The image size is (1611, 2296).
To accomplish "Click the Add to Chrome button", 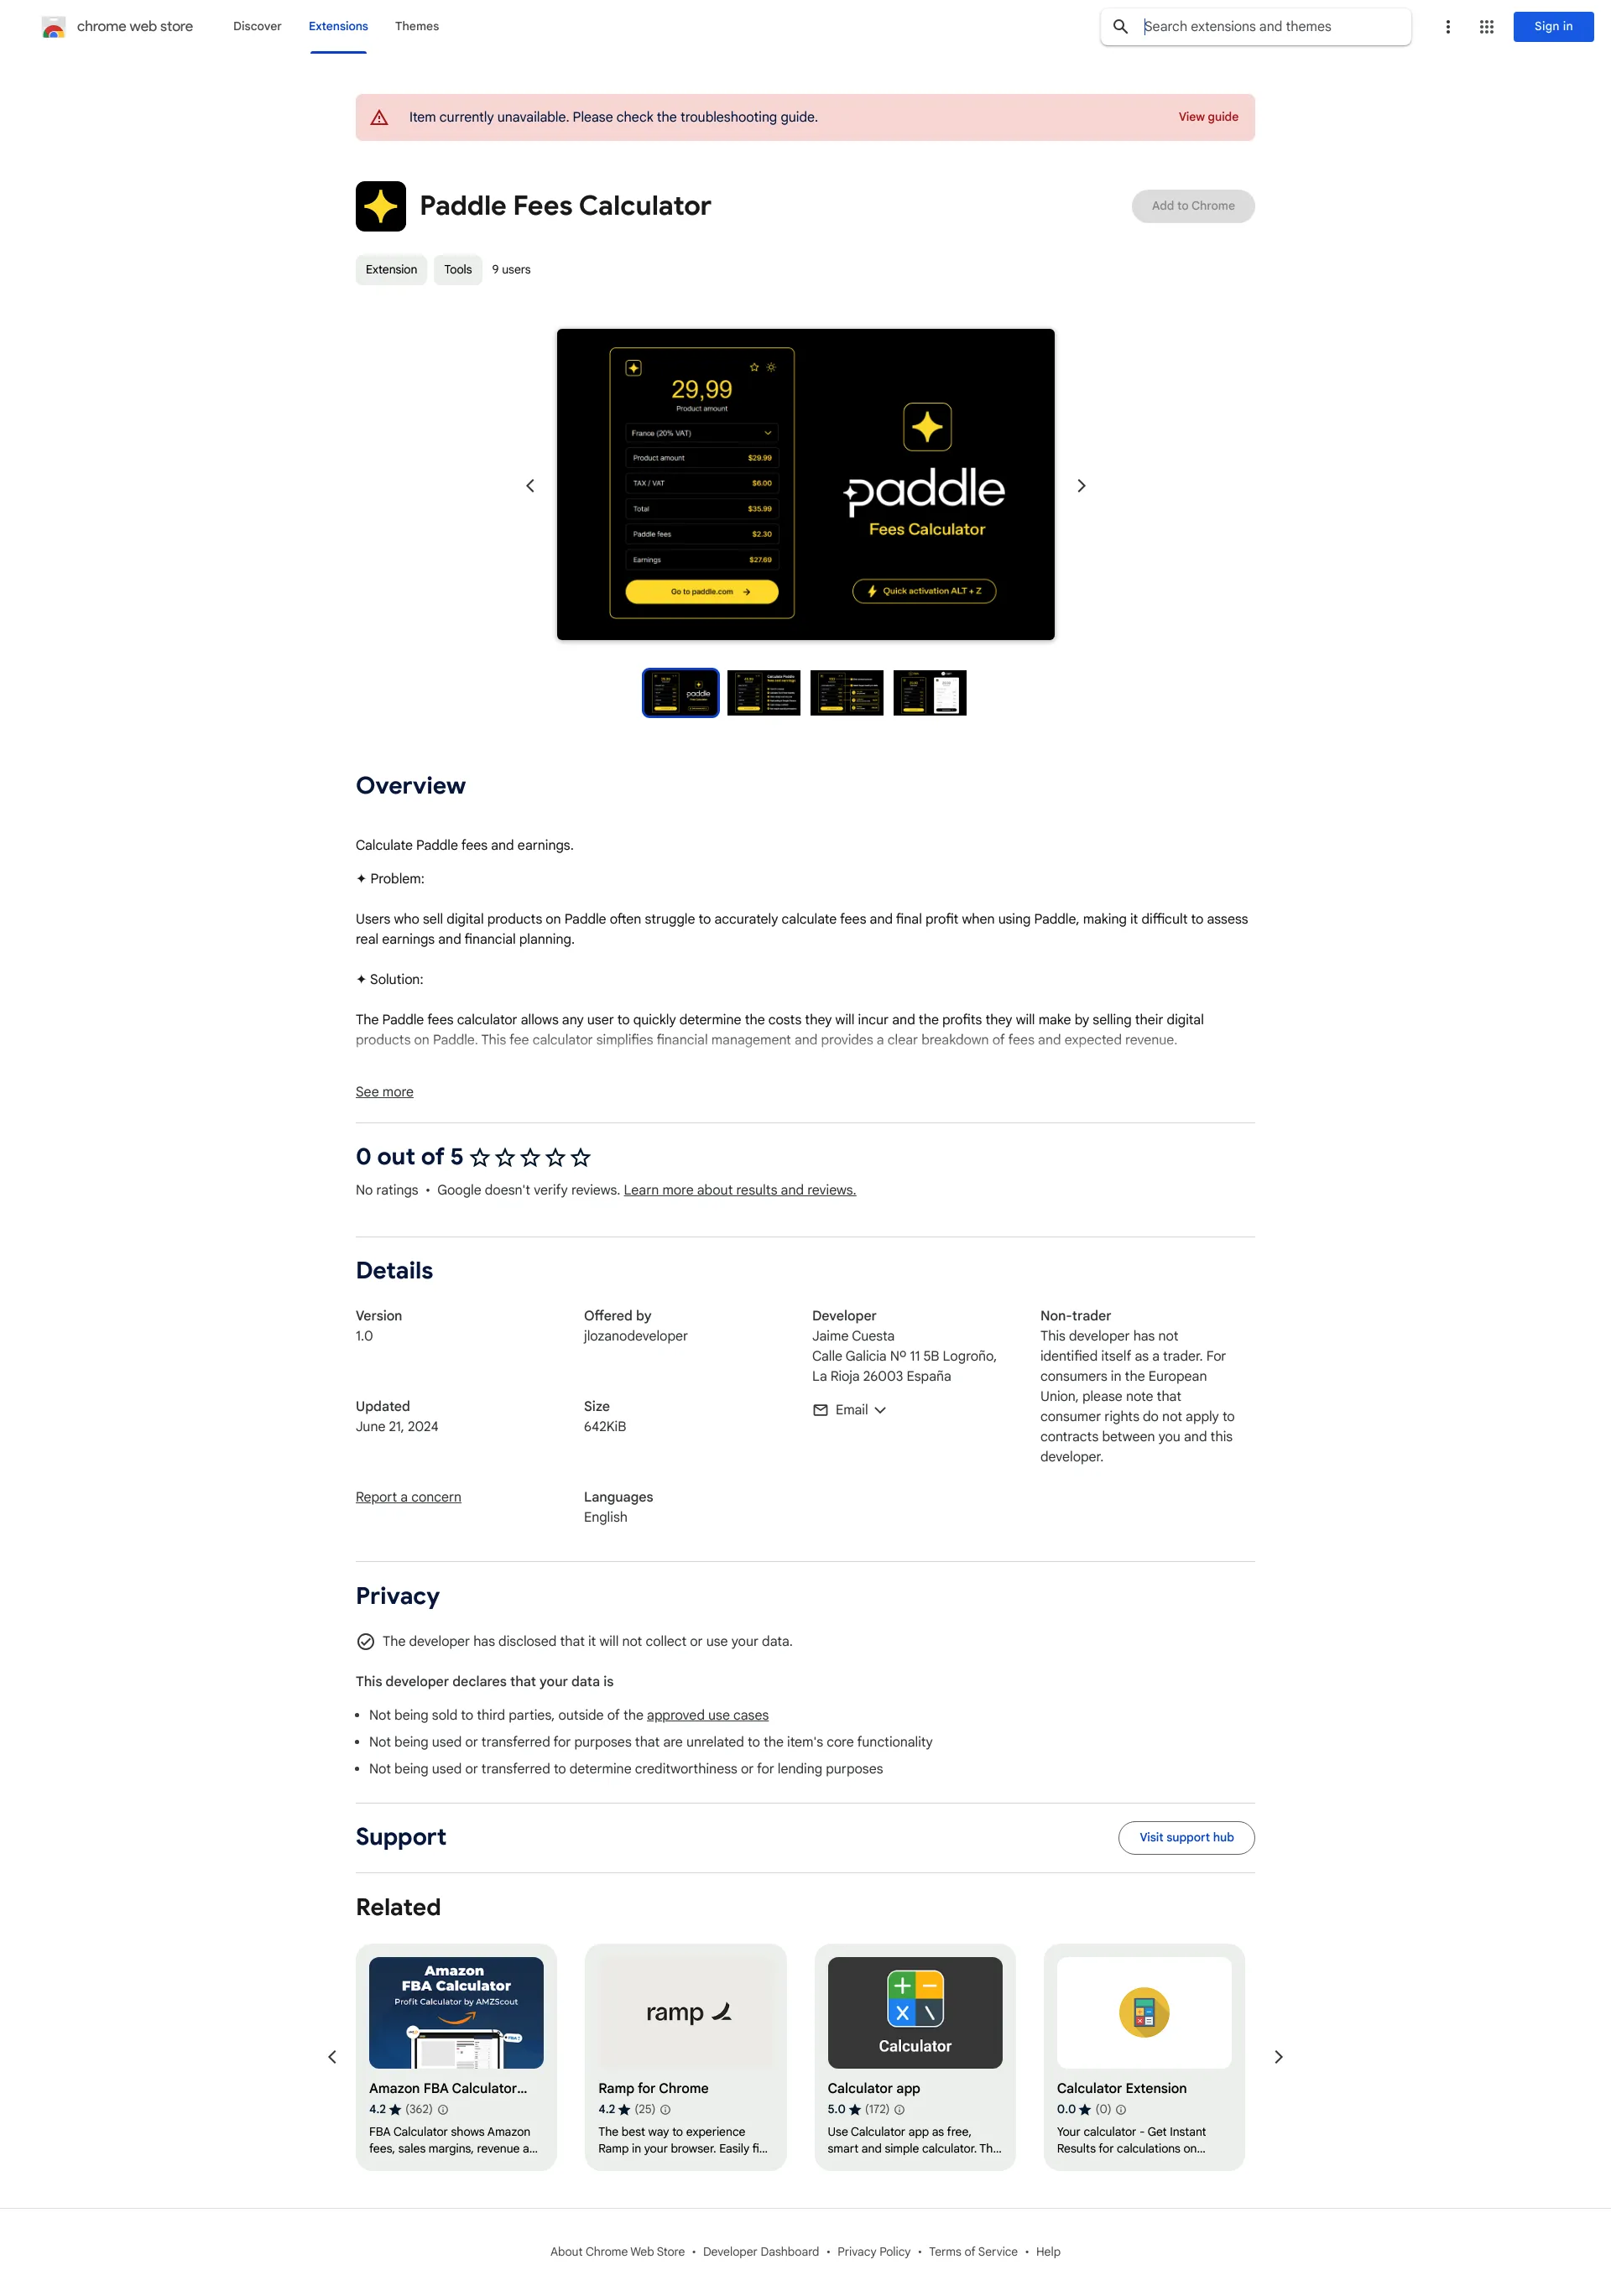I will pos(1192,204).
